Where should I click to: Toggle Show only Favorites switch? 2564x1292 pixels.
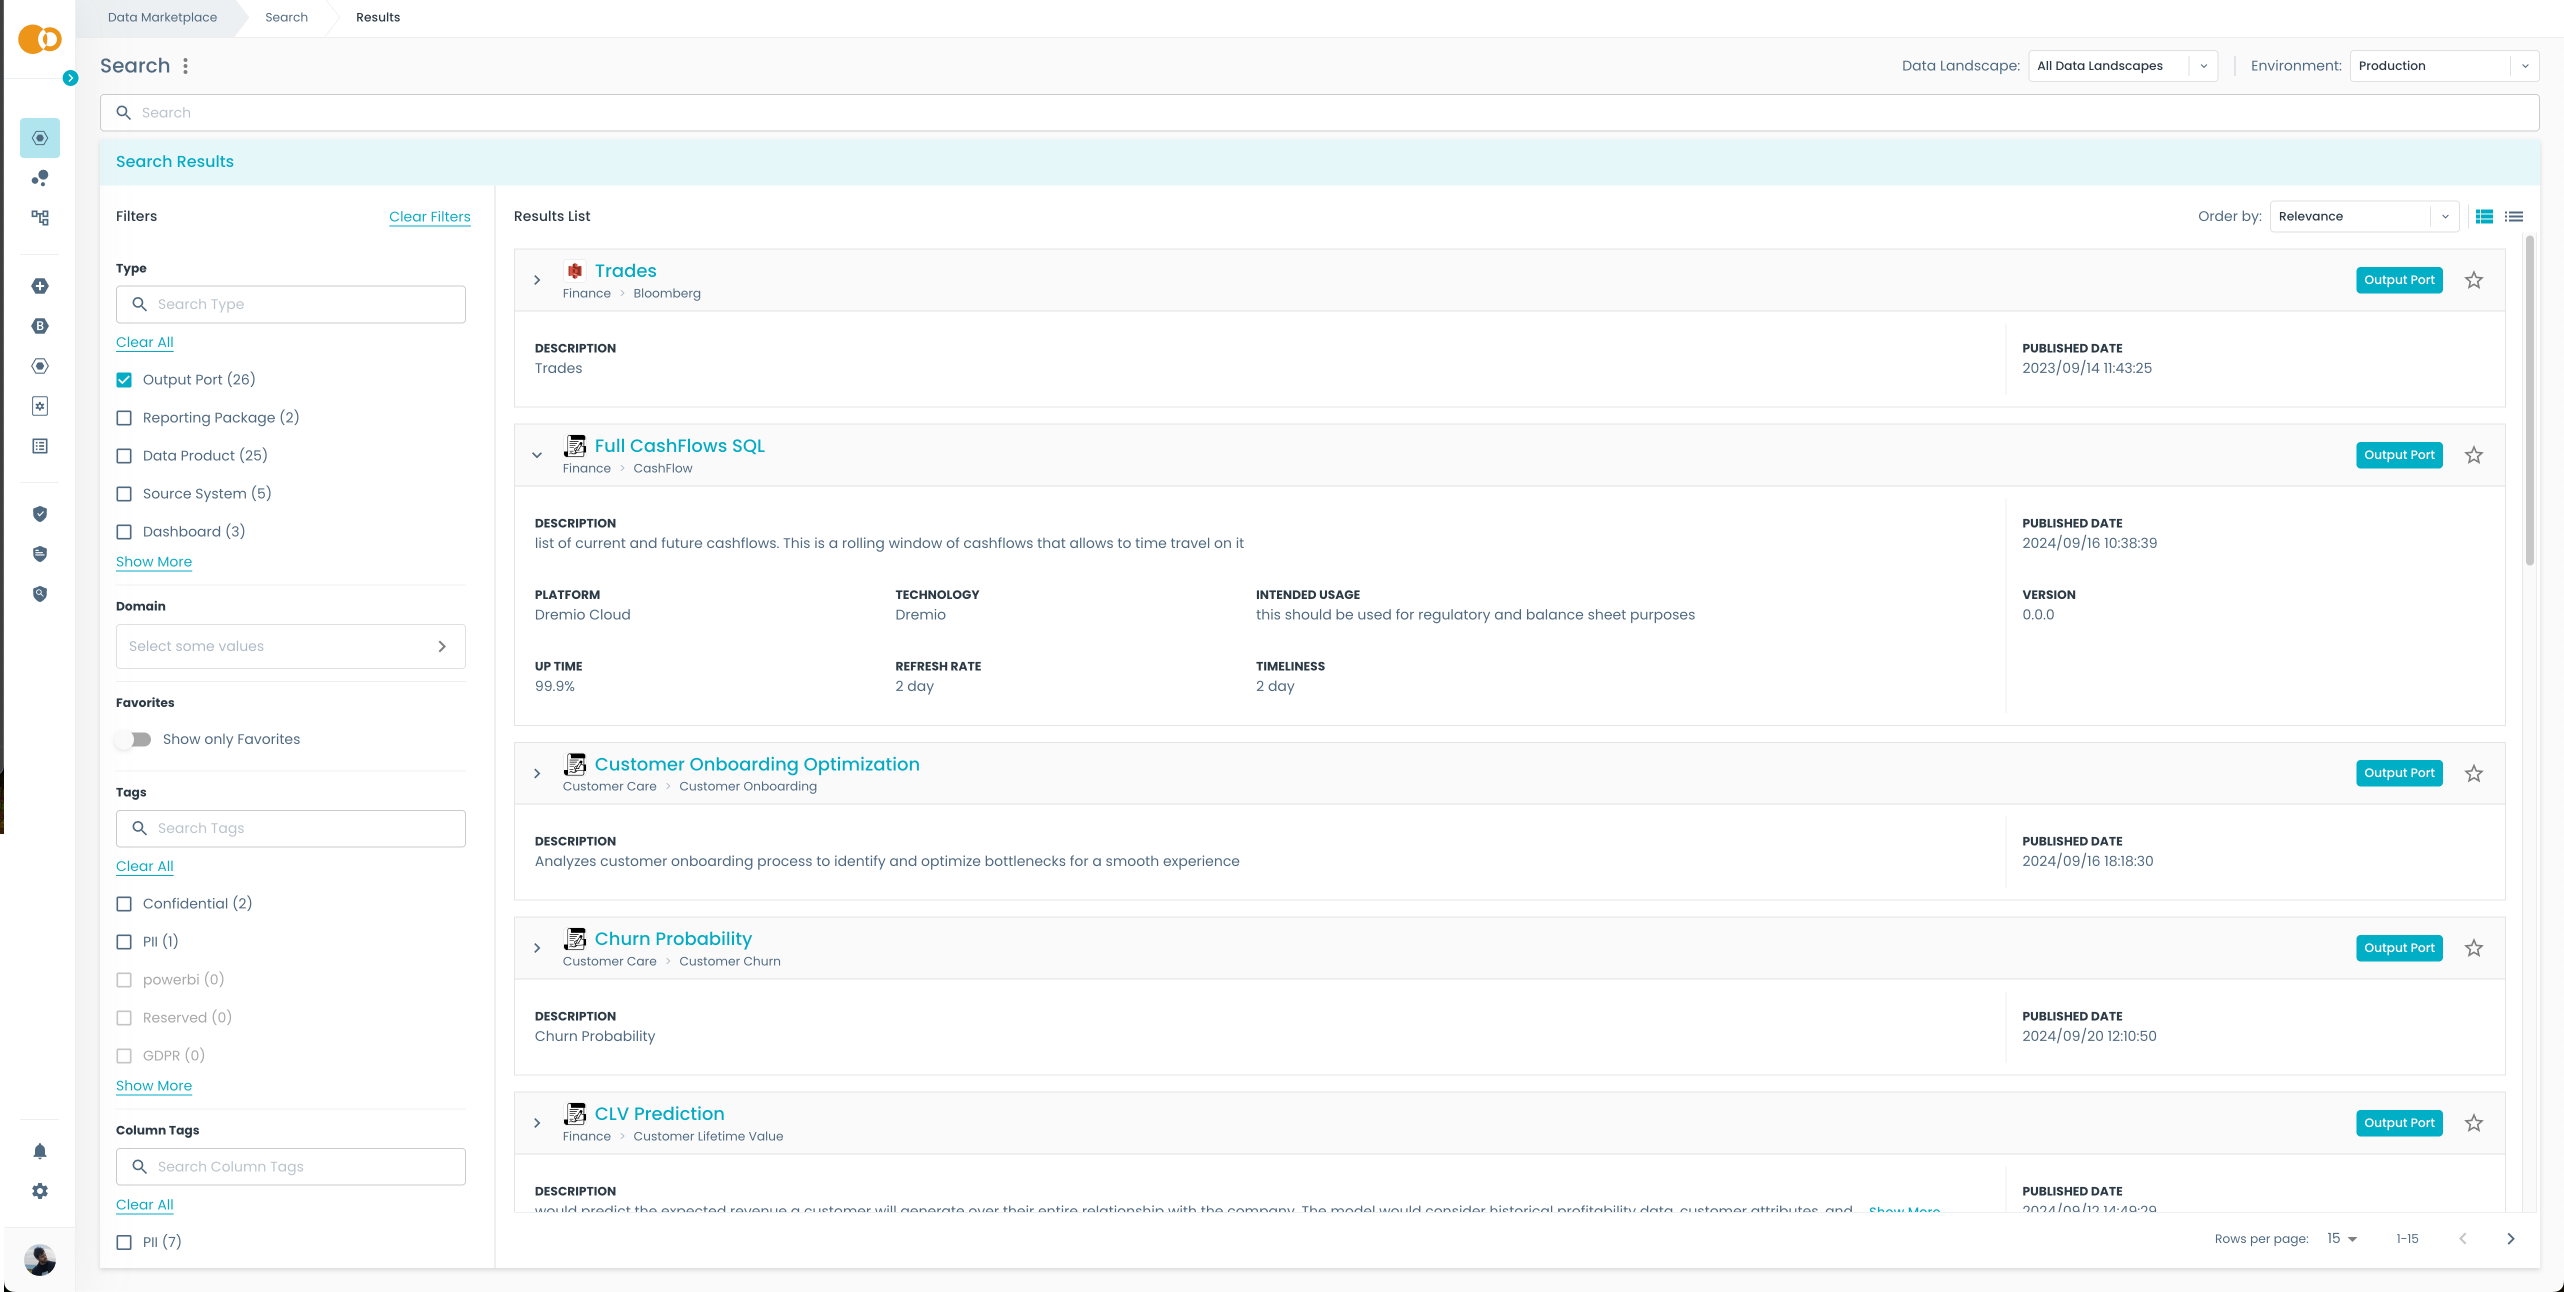click(133, 739)
